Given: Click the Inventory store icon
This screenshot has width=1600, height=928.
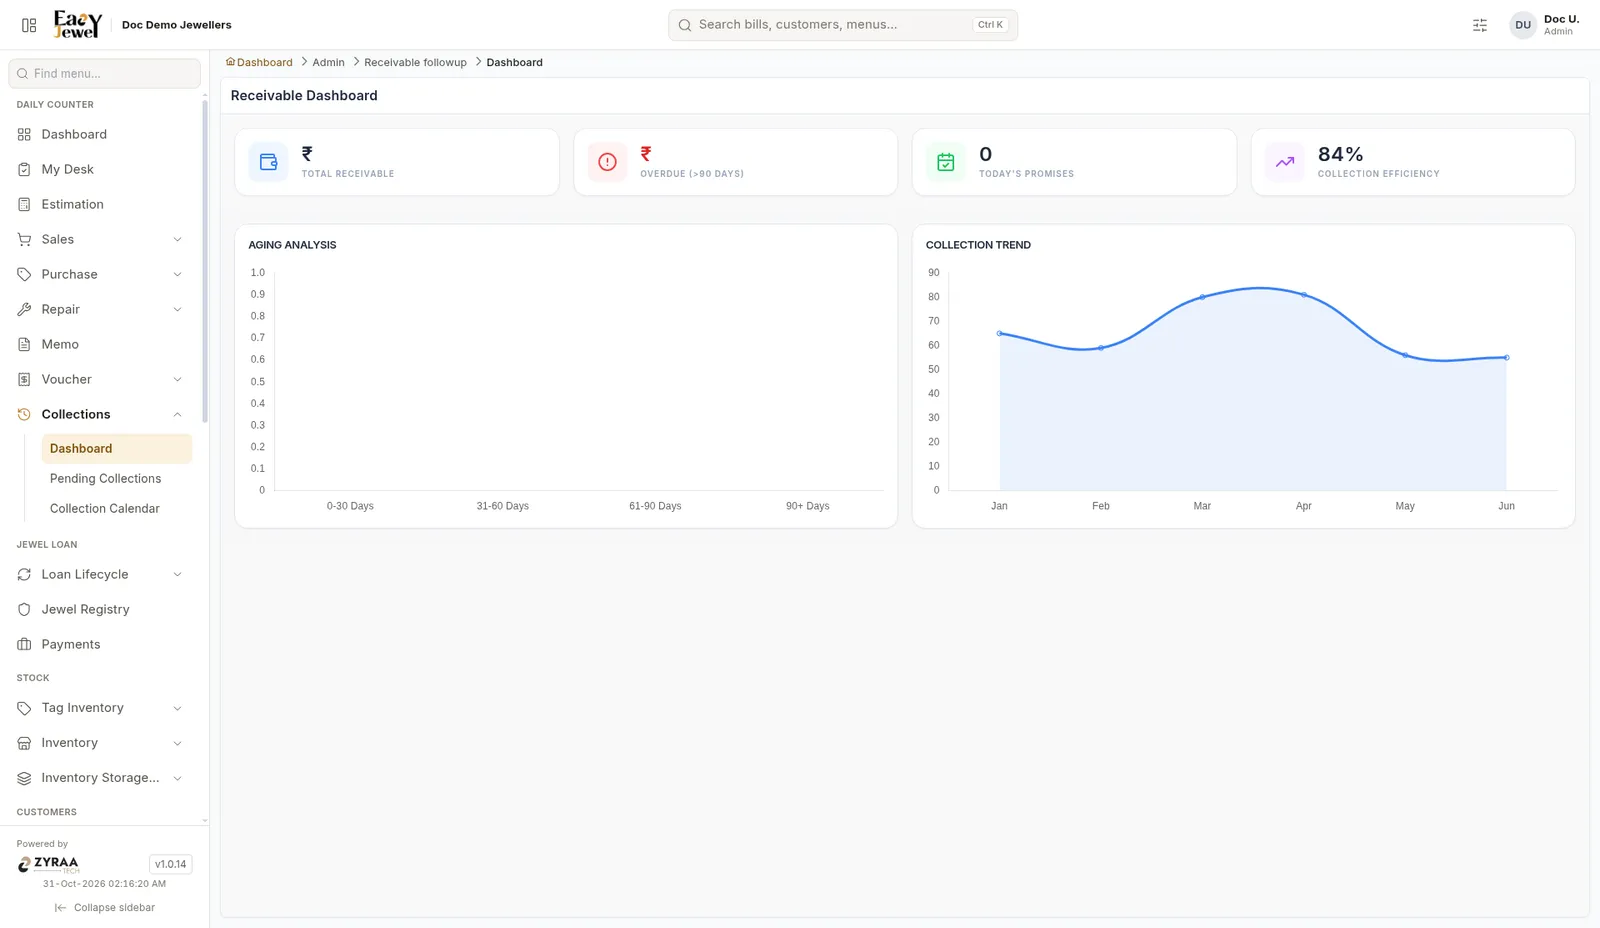Looking at the screenshot, I should (24, 743).
